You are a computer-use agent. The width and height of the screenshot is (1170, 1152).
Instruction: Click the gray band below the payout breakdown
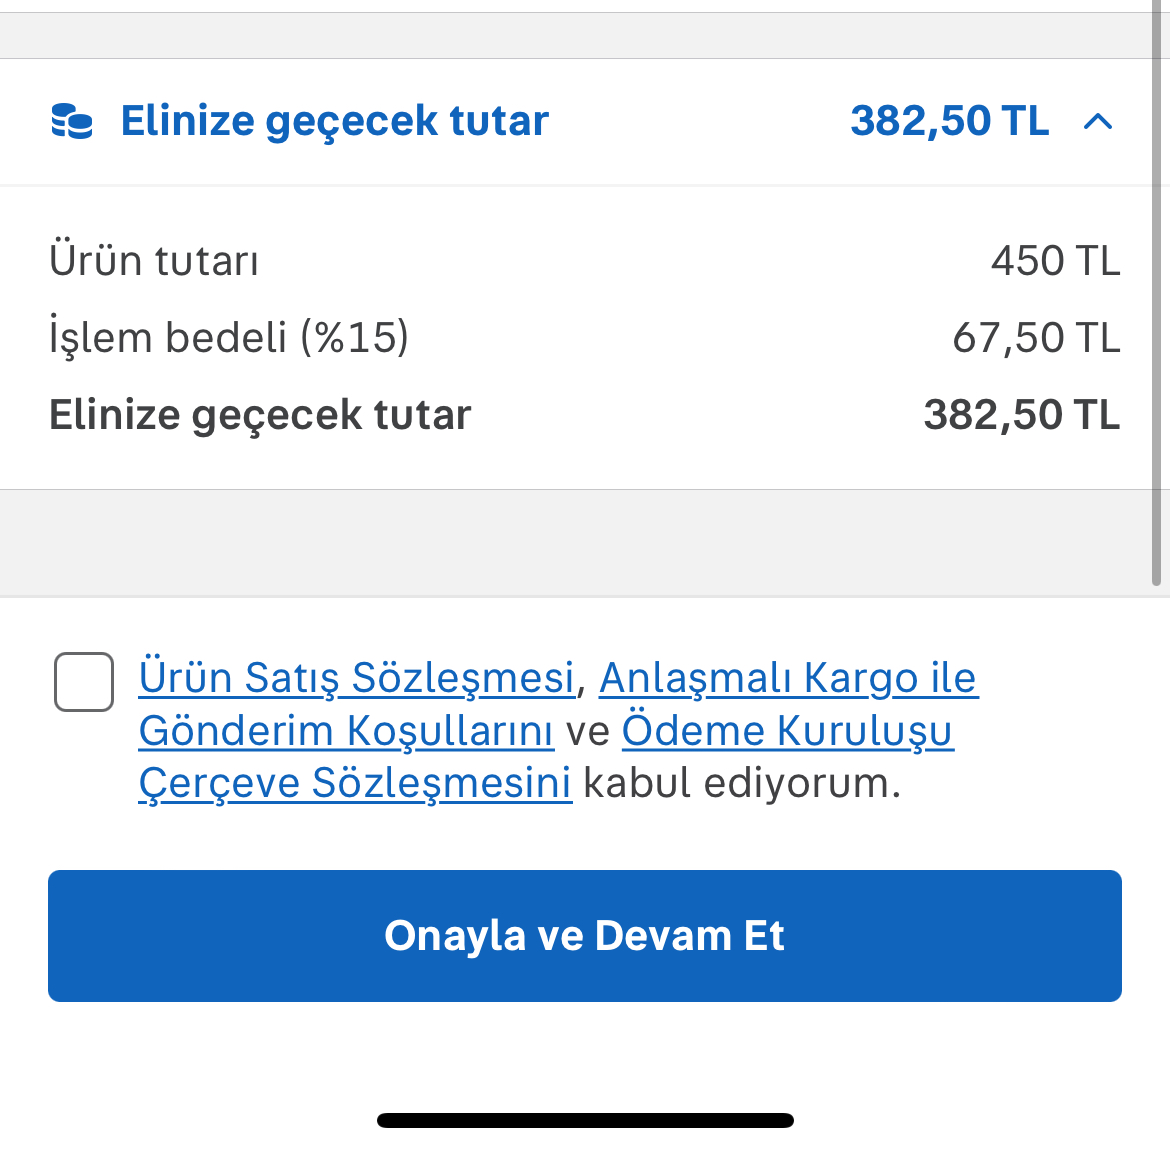(585, 542)
